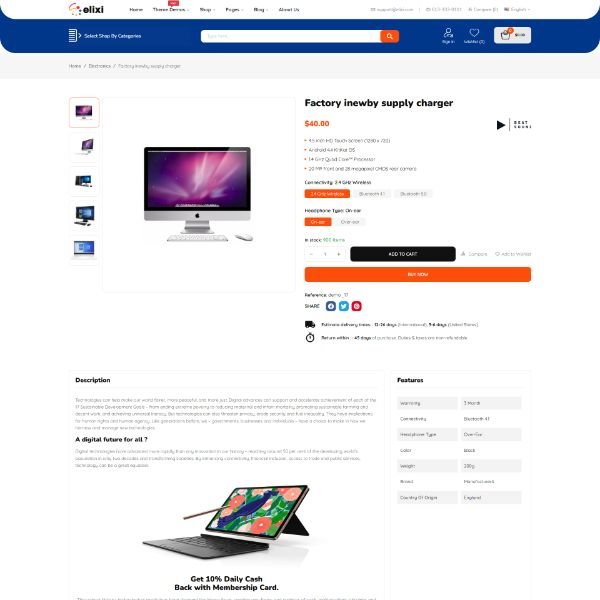
Task: Open the English language dropdown
Action: click(x=517, y=10)
